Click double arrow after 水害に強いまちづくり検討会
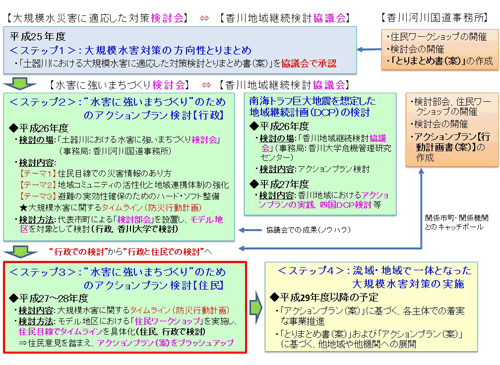This screenshot has width=500, height=365. (206, 85)
